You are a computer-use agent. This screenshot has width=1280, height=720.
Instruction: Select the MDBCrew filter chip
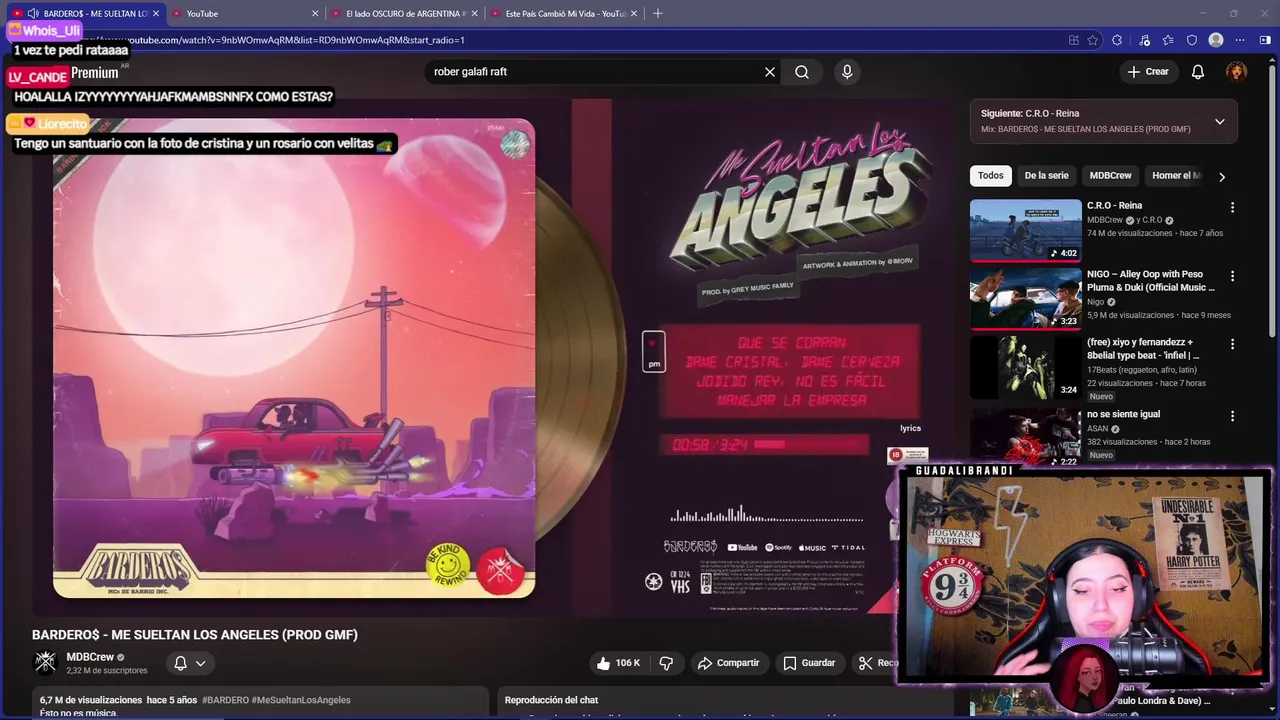1110,176
